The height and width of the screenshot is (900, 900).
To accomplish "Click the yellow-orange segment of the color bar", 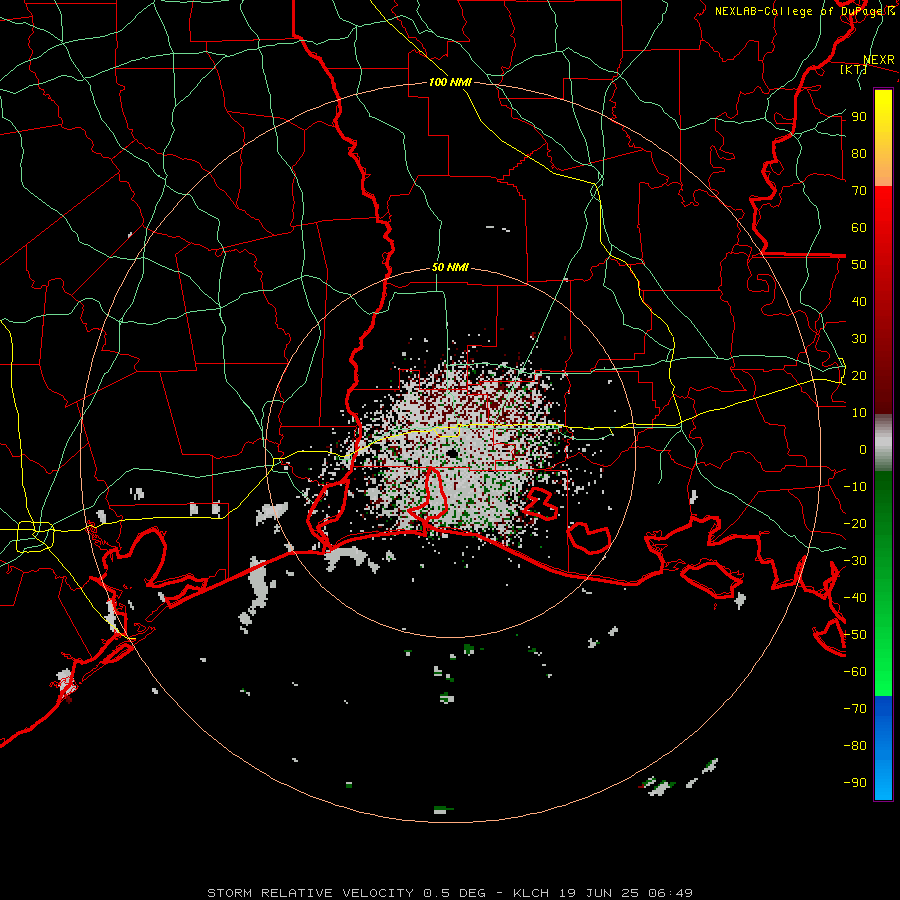I will click(883, 138).
